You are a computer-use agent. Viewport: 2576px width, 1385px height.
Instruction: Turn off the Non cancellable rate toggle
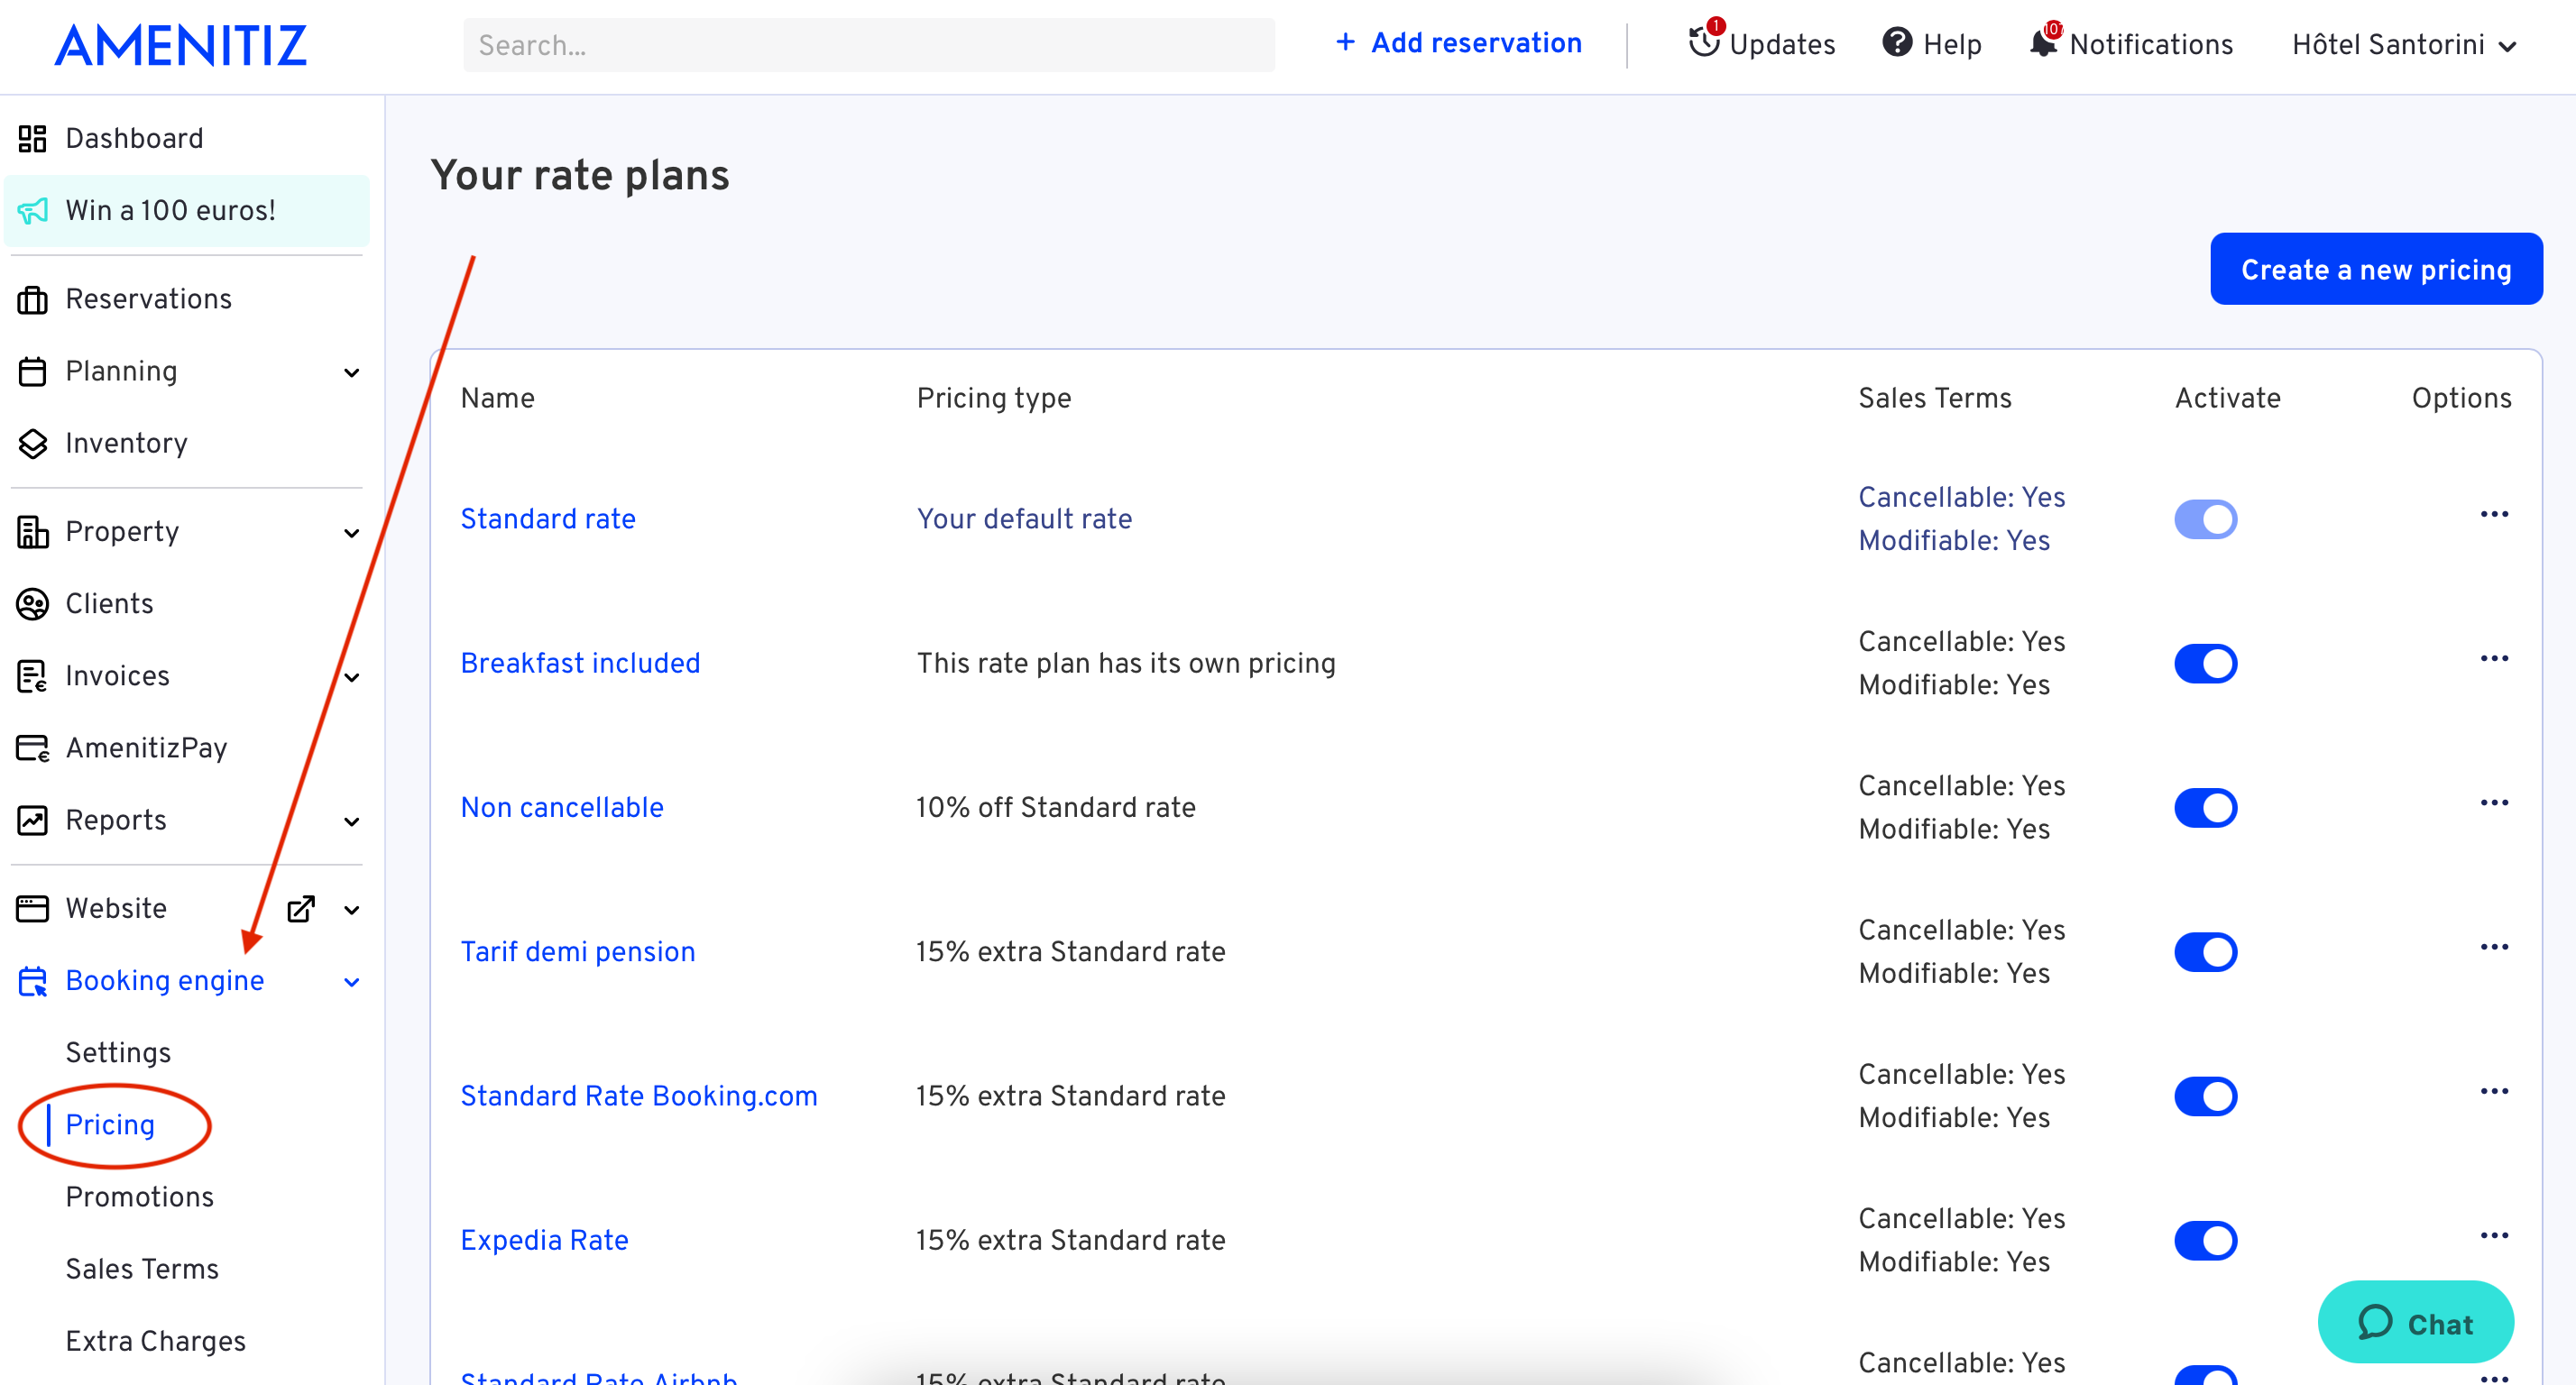point(2205,807)
